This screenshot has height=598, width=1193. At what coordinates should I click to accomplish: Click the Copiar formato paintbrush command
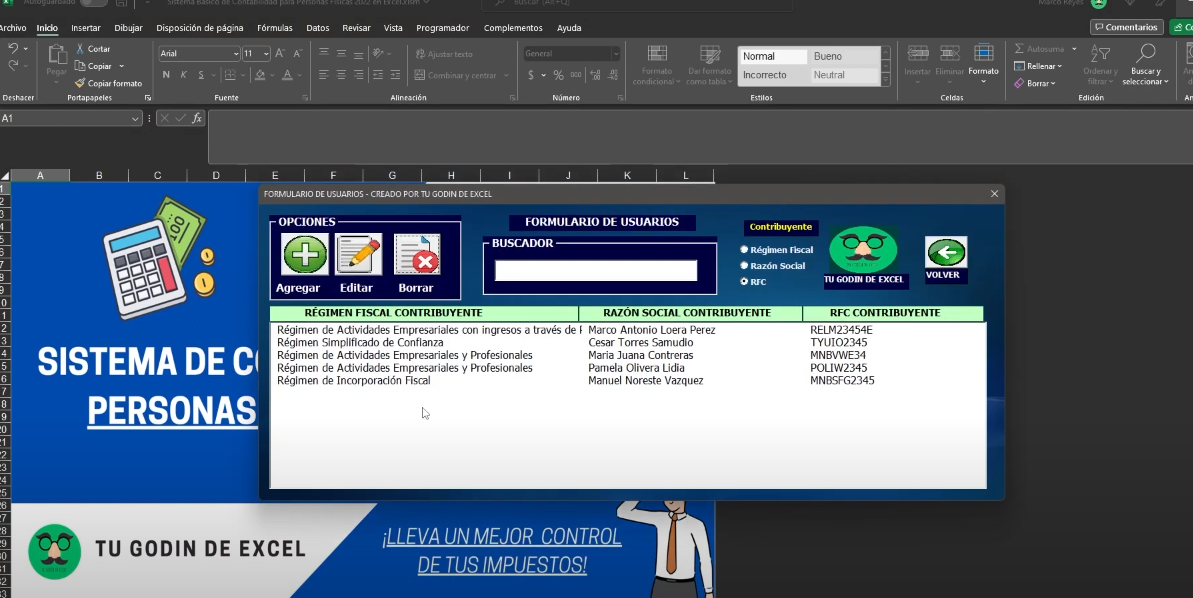(x=109, y=83)
